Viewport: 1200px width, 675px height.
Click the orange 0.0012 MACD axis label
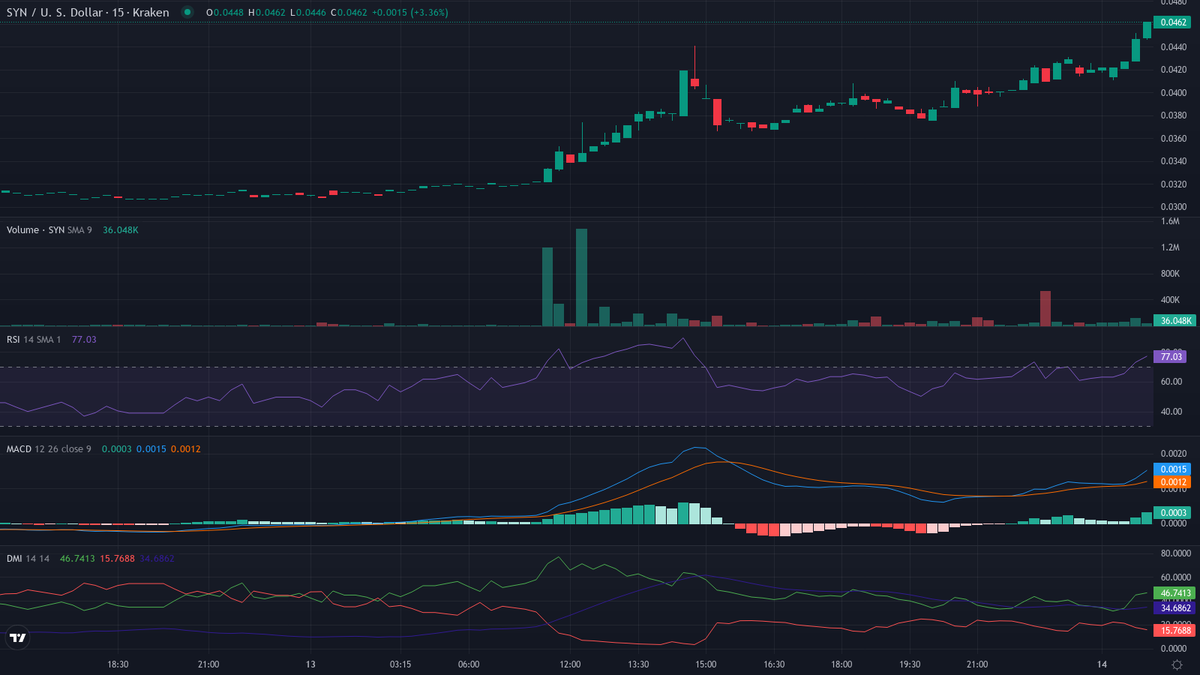pos(1171,482)
